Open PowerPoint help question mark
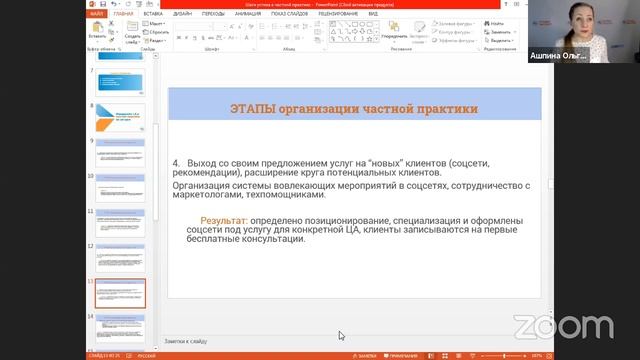 [x=506, y=4]
